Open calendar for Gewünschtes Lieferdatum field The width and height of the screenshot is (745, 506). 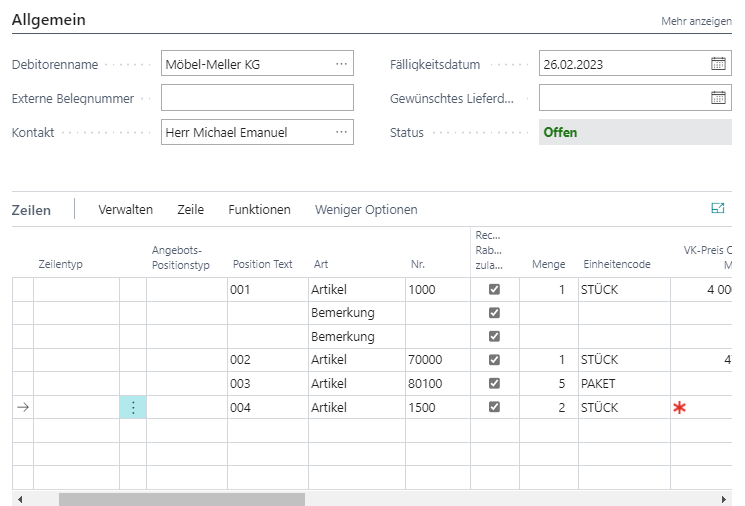coord(718,98)
